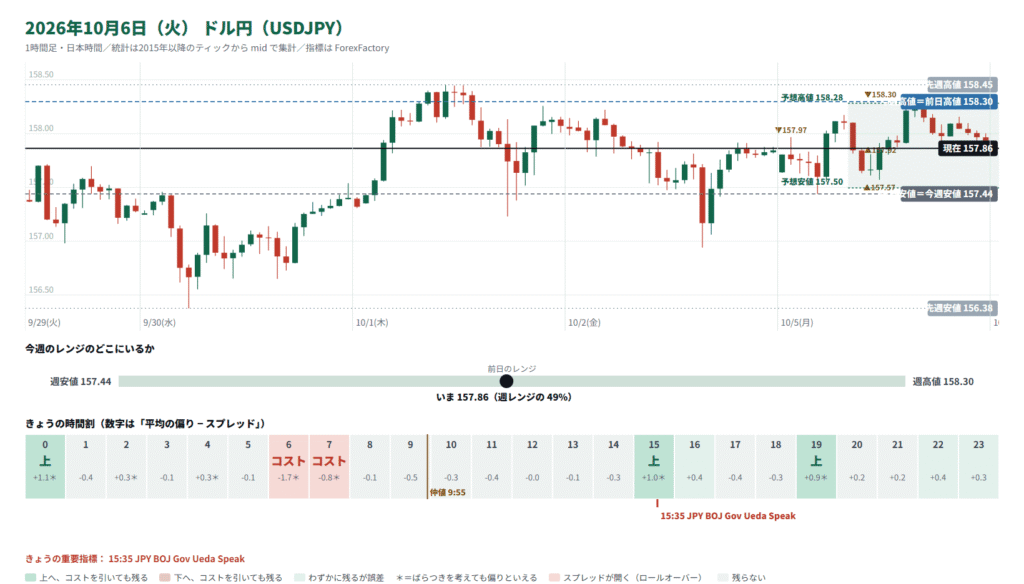Select the hour 23 cell
1024x584 pixels.
coord(978,466)
